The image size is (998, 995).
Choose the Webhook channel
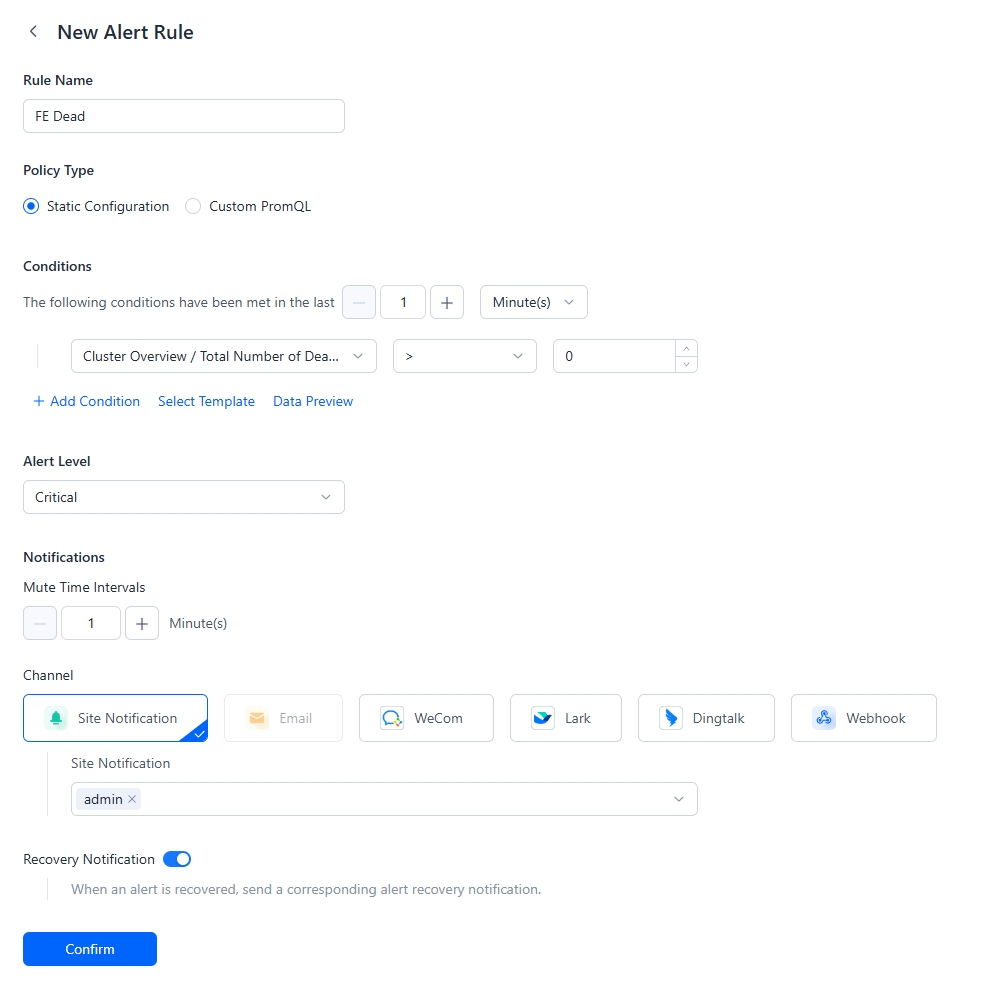pyautogui.click(x=863, y=718)
